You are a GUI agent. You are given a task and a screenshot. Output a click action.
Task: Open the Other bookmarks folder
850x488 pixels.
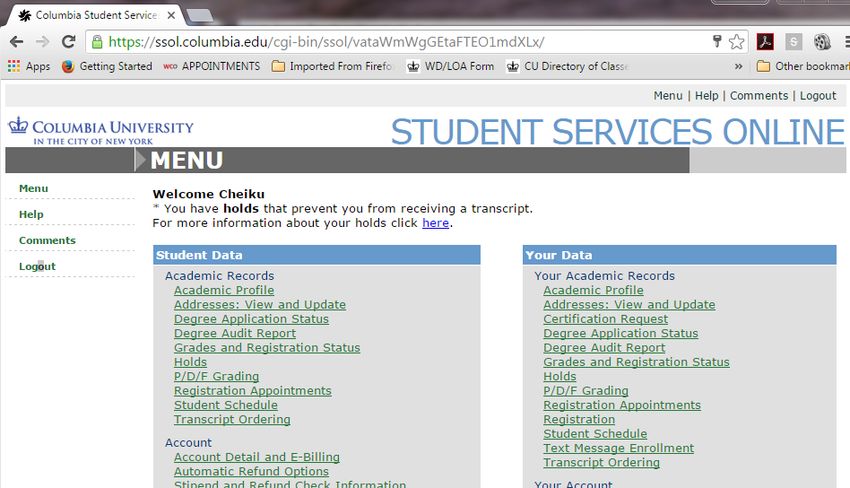pos(803,66)
